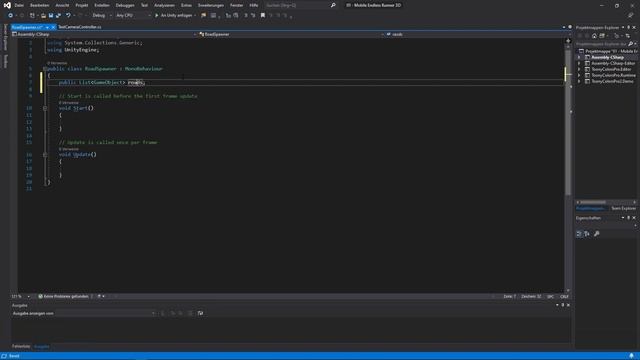640x360 pixels.
Task: Collapse the RoadSpawner class outline toggle
Action: tap(45, 69)
